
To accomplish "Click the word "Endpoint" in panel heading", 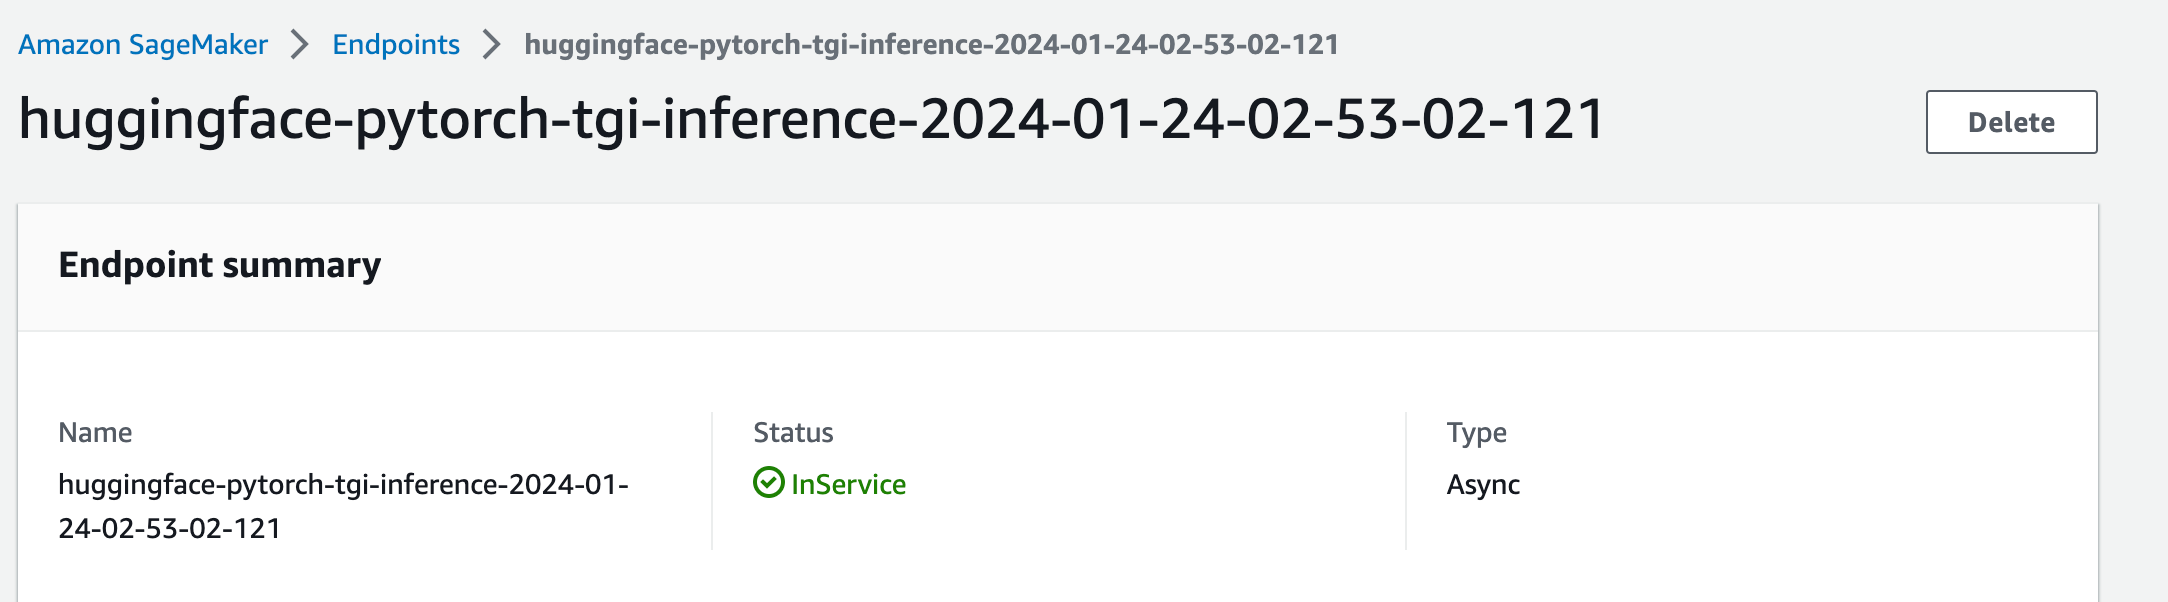I will (136, 265).
